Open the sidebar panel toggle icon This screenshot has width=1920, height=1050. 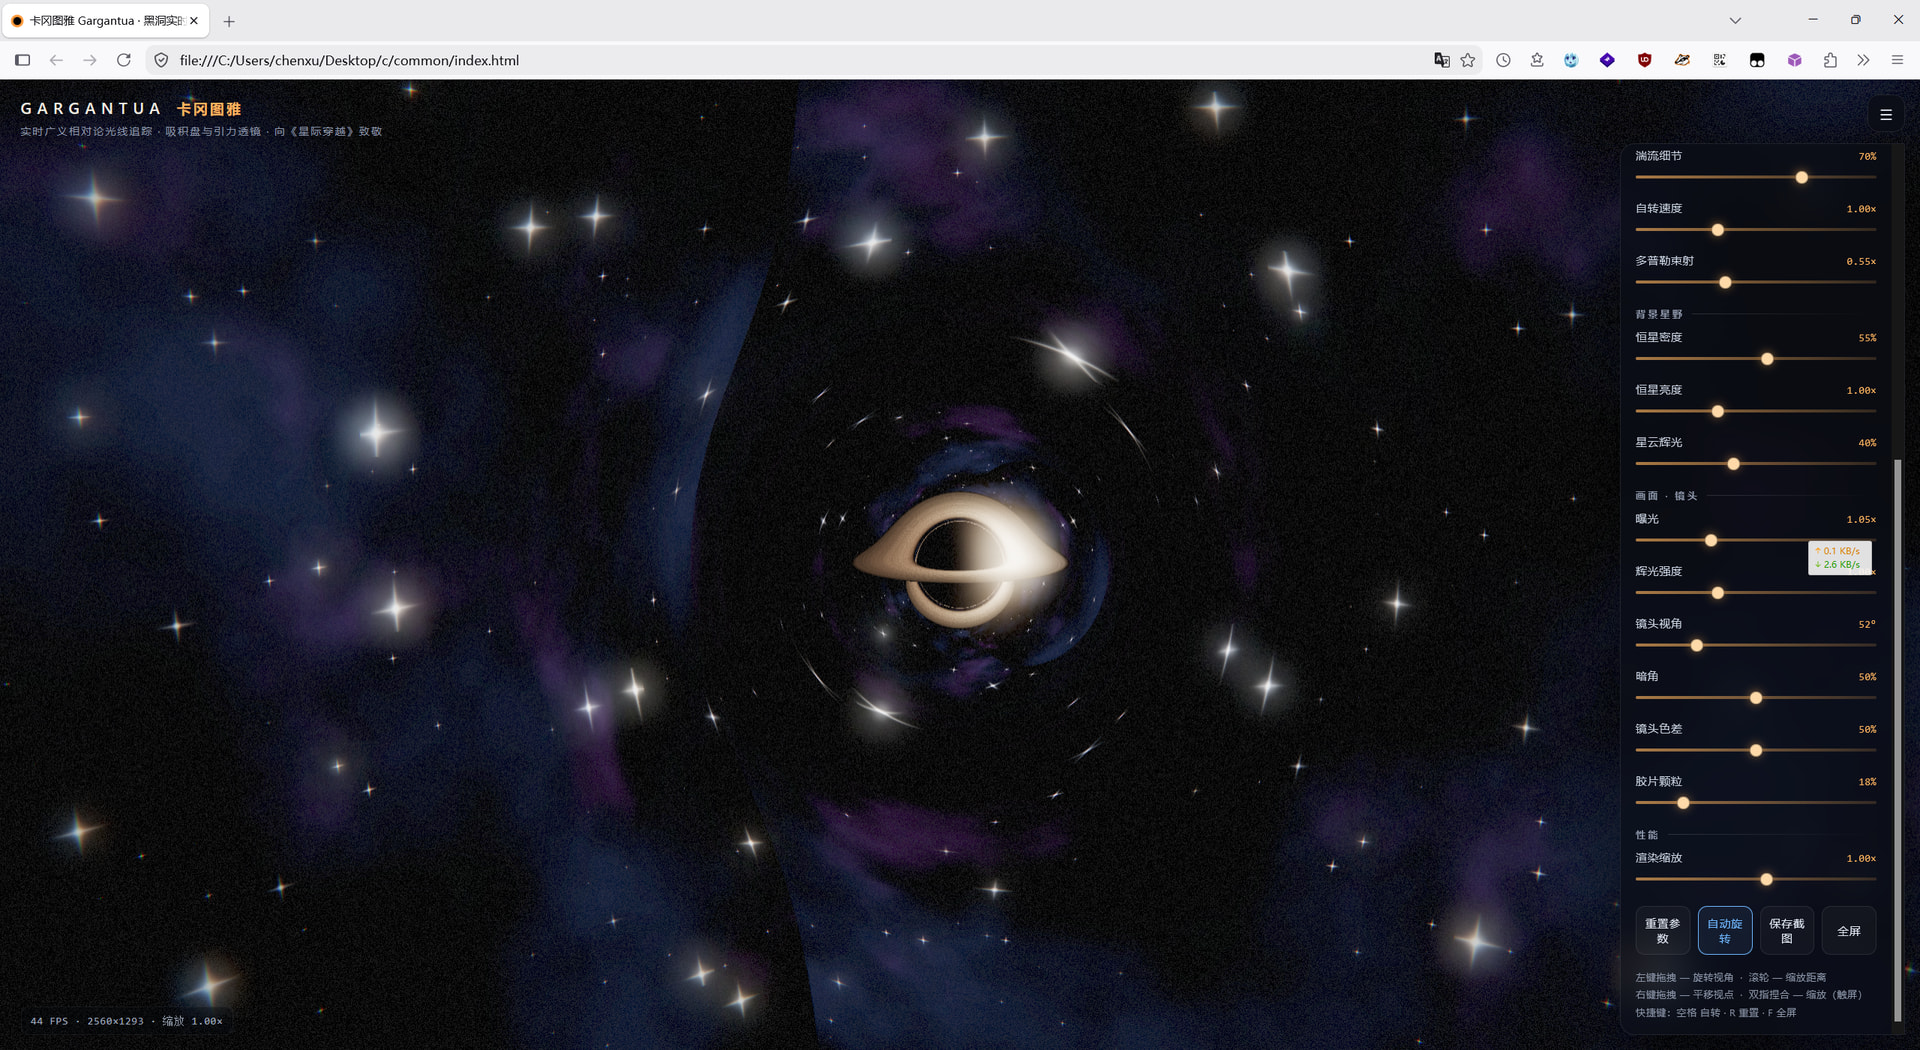click(x=23, y=60)
